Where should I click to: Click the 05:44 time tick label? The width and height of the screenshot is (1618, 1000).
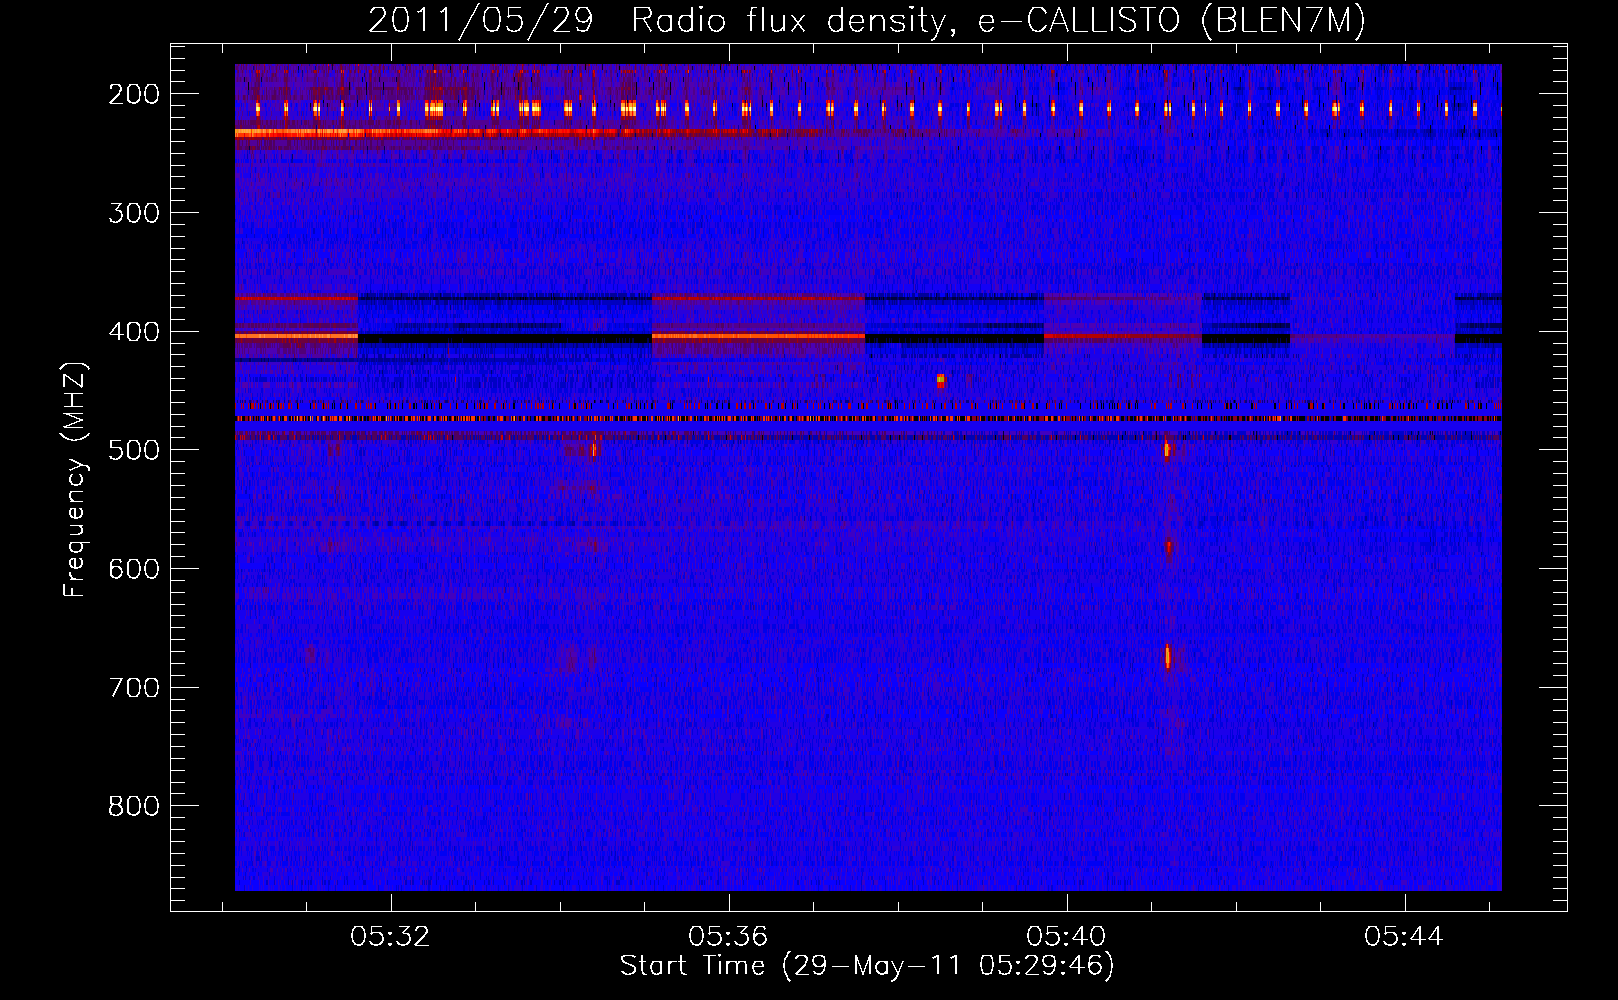1404,936
